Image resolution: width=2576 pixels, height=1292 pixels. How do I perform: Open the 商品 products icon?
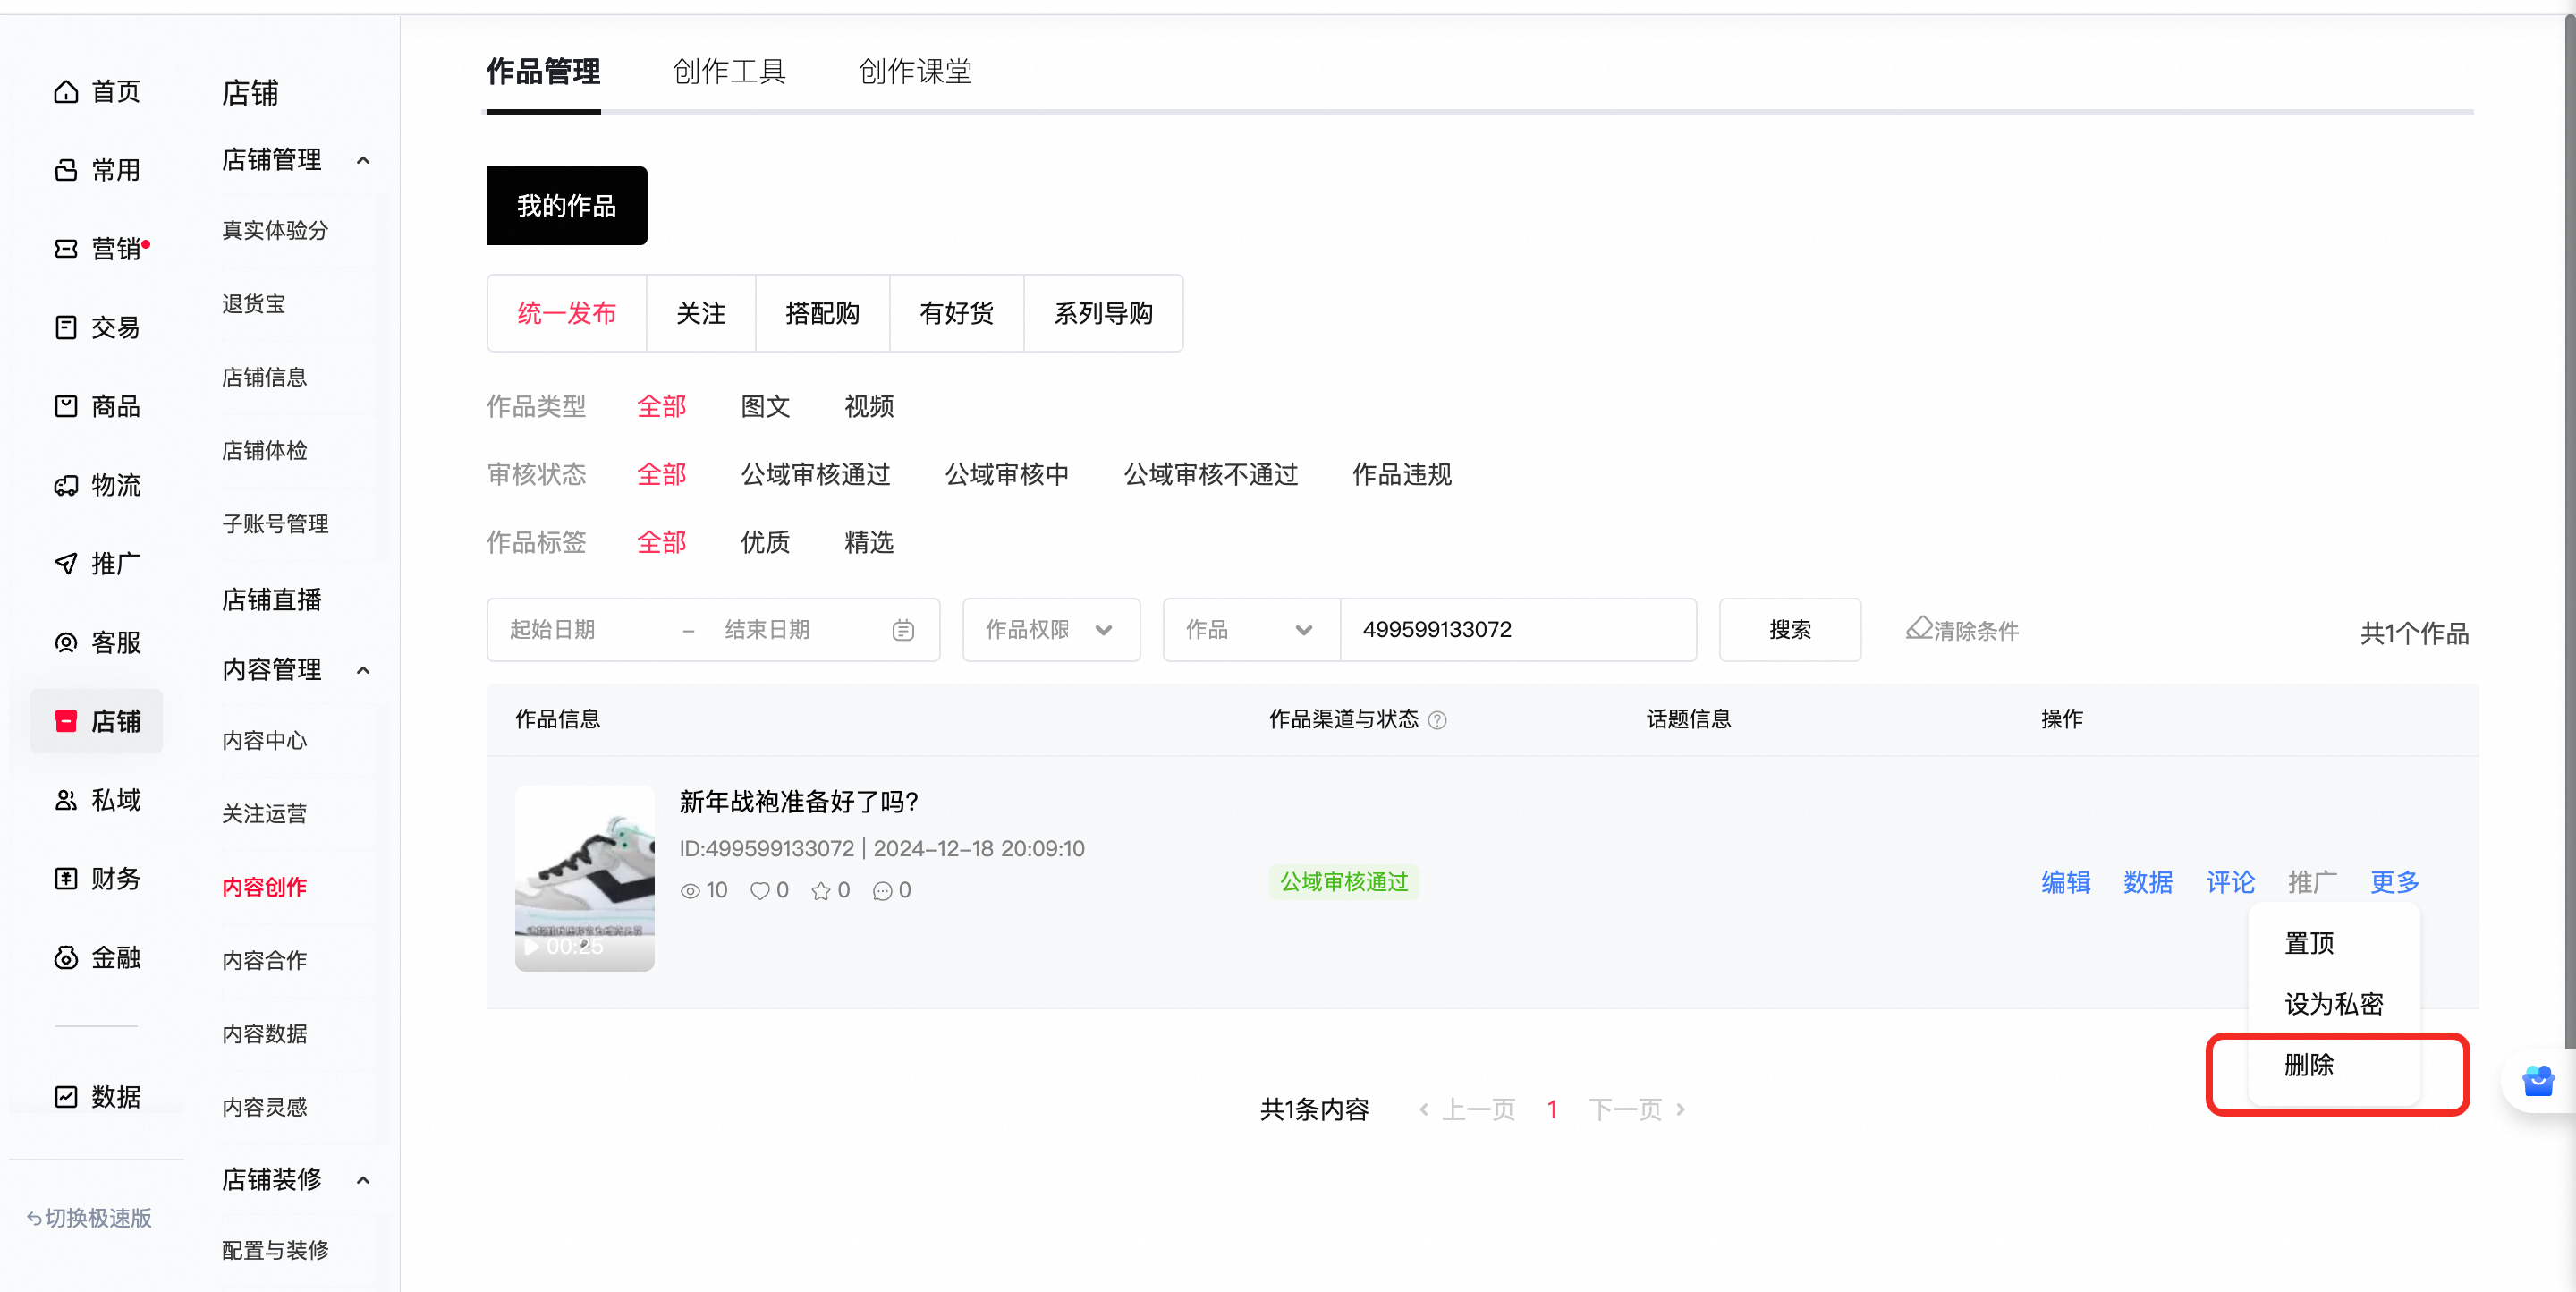tap(66, 406)
